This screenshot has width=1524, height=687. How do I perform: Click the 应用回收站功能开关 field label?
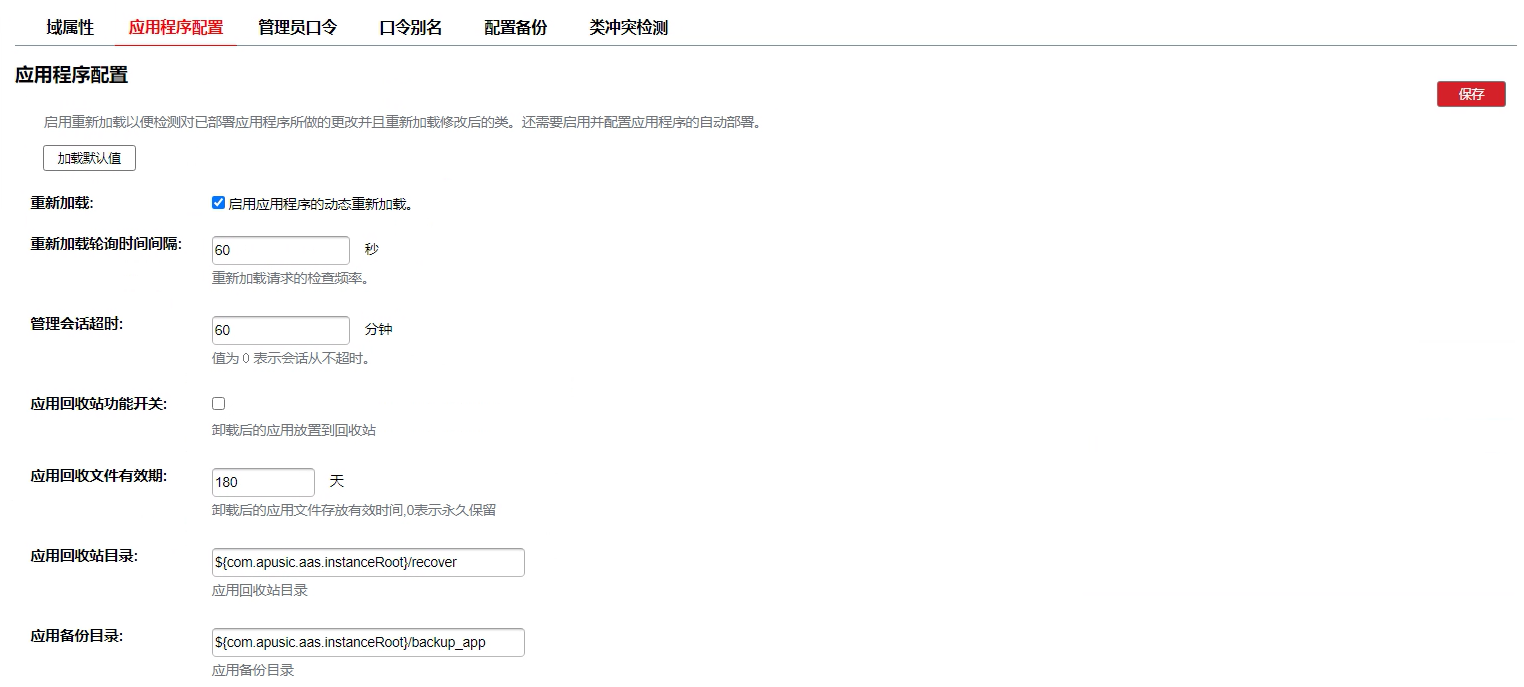[99, 404]
